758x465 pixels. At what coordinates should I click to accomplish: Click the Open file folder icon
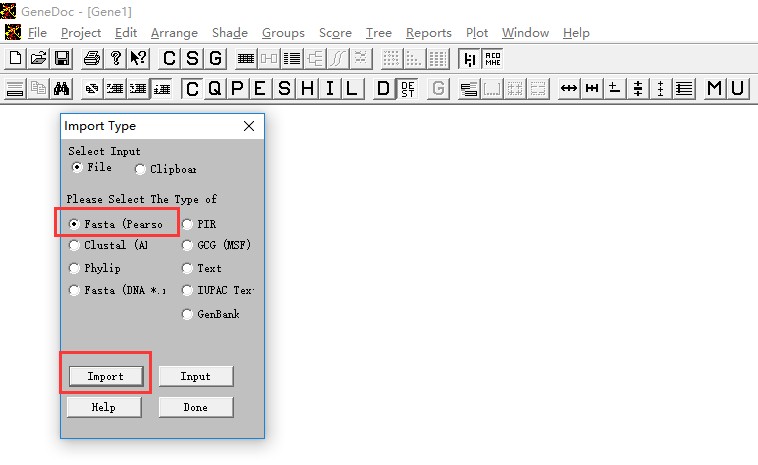click(x=38, y=59)
